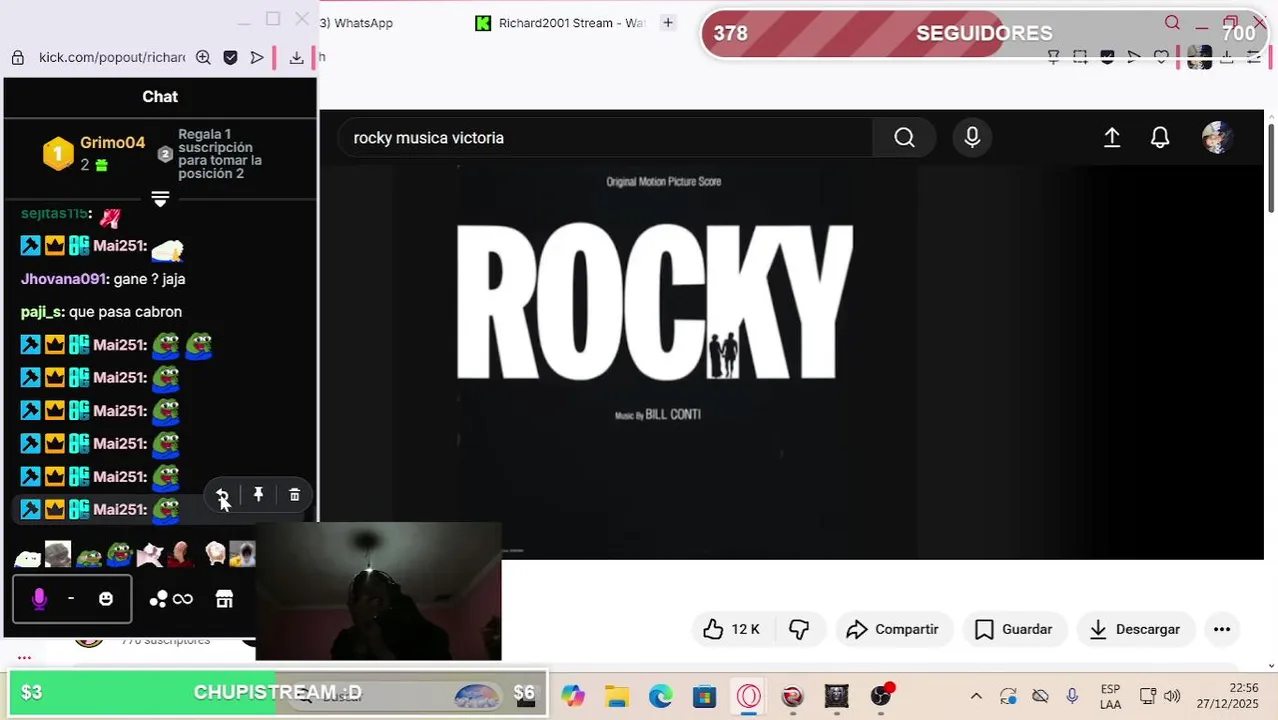The height and width of the screenshot is (720, 1278).
Task: Dislike the Rocky video
Action: [799, 629]
